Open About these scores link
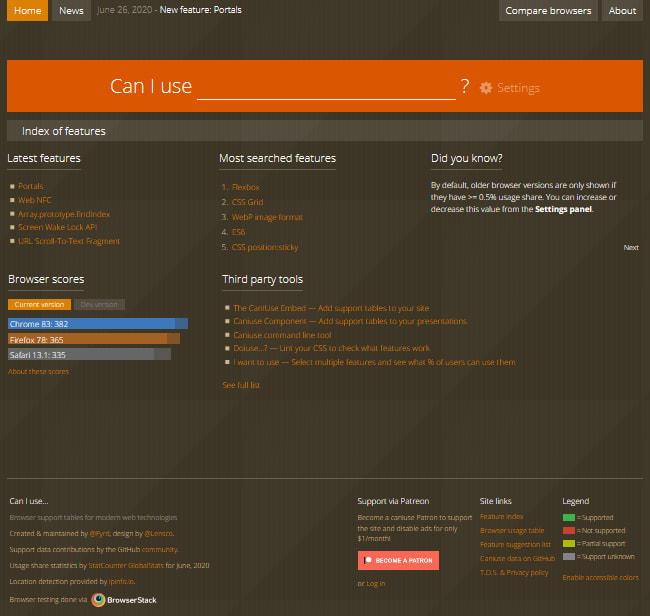This screenshot has width=650, height=616. pyautogui.click(x=39, y=371)
